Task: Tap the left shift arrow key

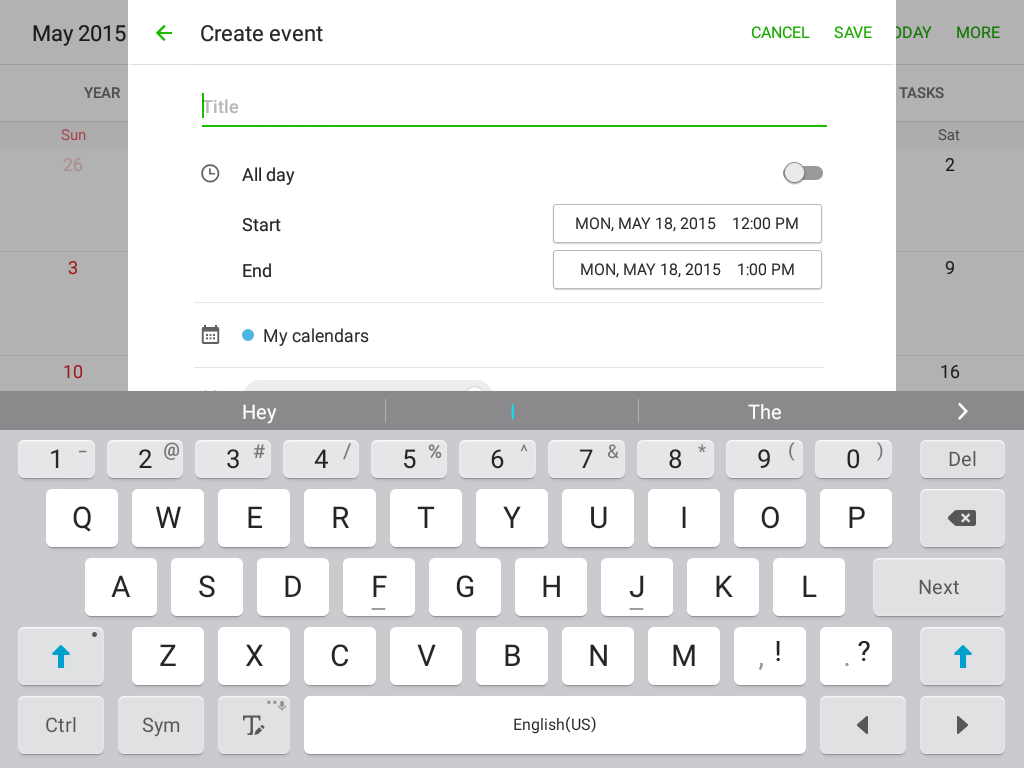Action: 61,656
